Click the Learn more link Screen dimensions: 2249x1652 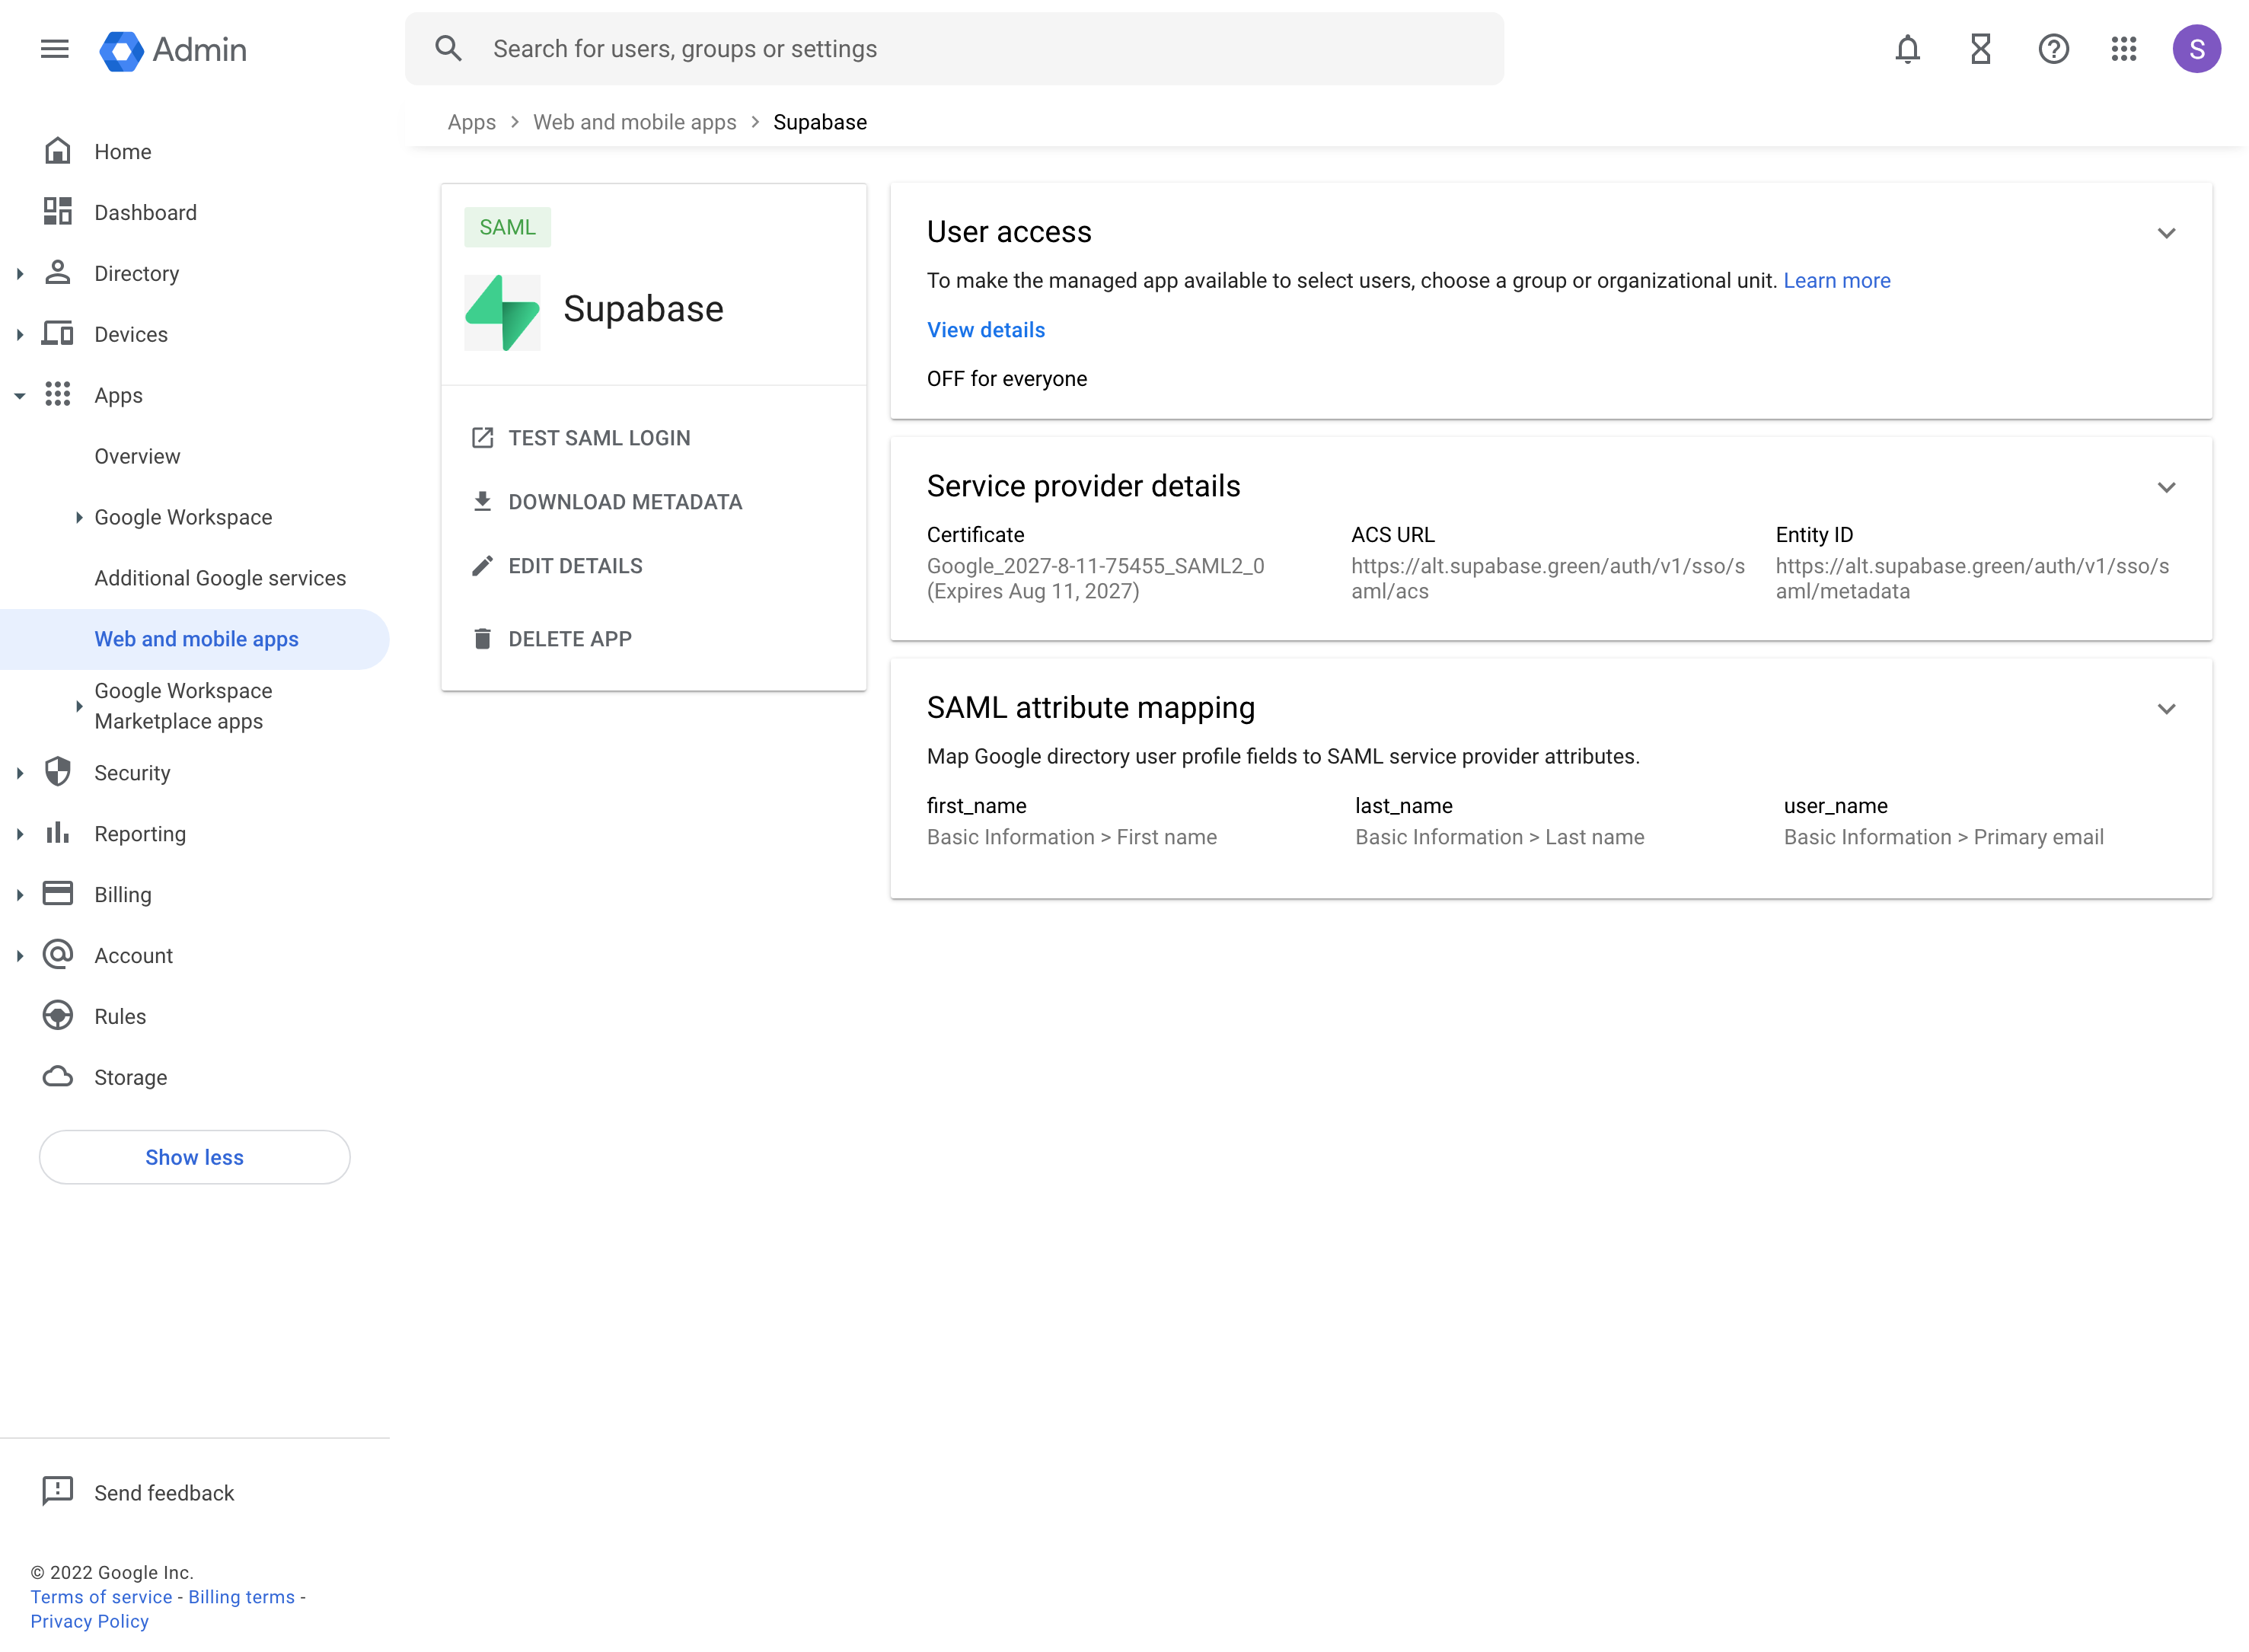[x=1836, y=280]
